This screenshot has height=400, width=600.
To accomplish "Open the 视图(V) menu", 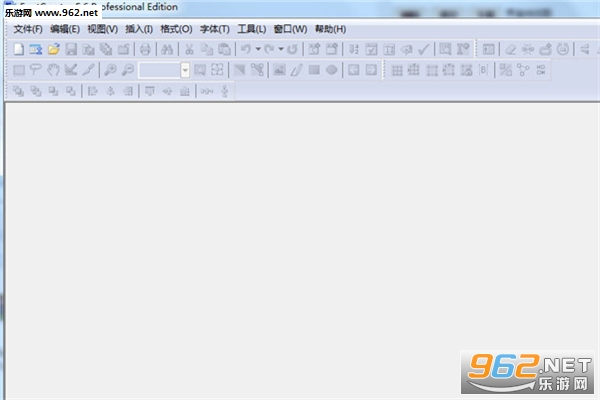I will click(x=103, y=29).
